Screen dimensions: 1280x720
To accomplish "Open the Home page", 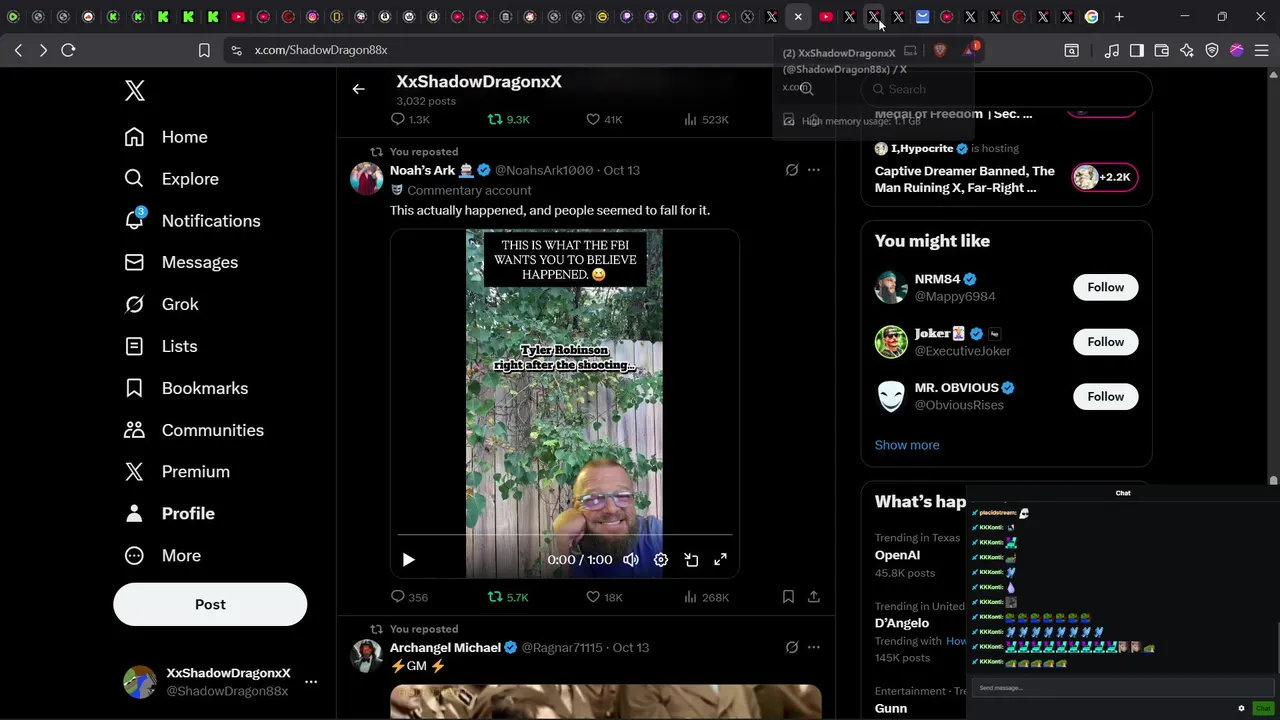I will tap(166, 137).
